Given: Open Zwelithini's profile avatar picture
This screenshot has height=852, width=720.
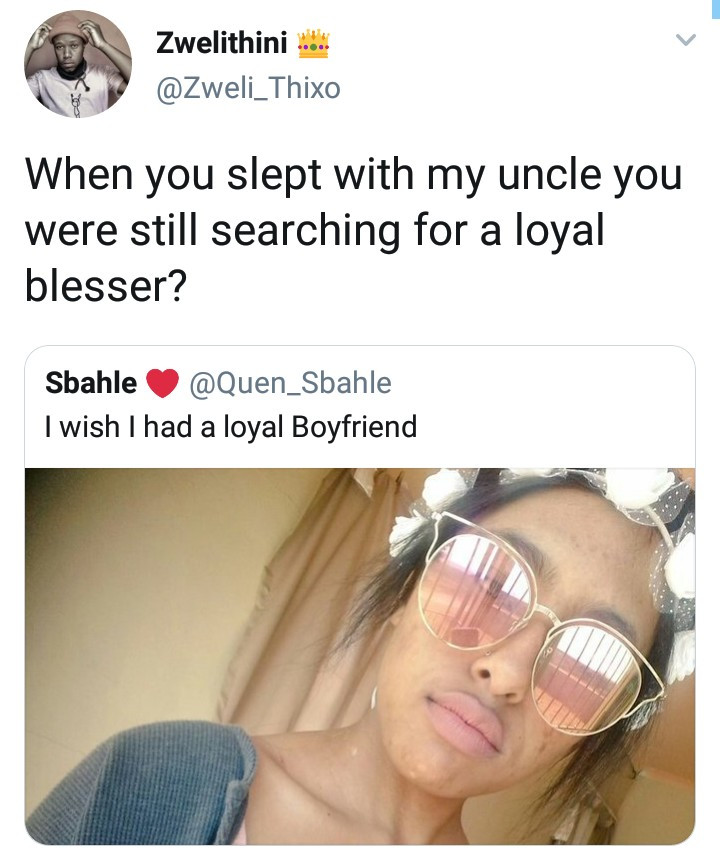Looking at the screenshot, I should click(x=78, y=64).
